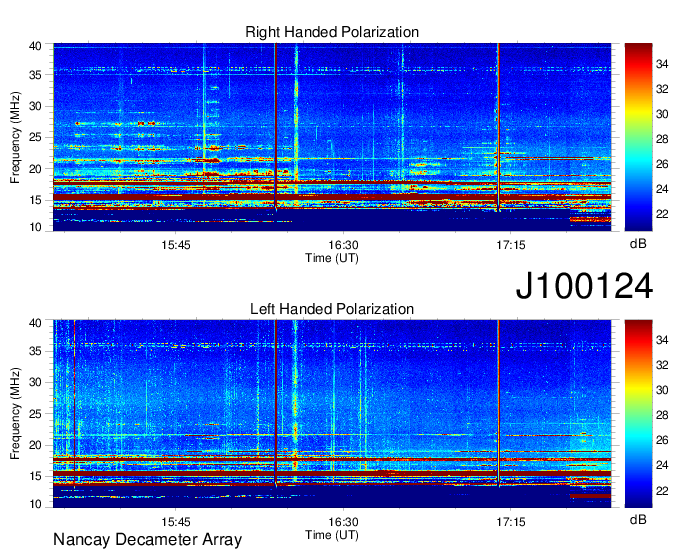Click the 10 MHz tick on Right Handed plot
680x552 pixels.
(35, 227)
